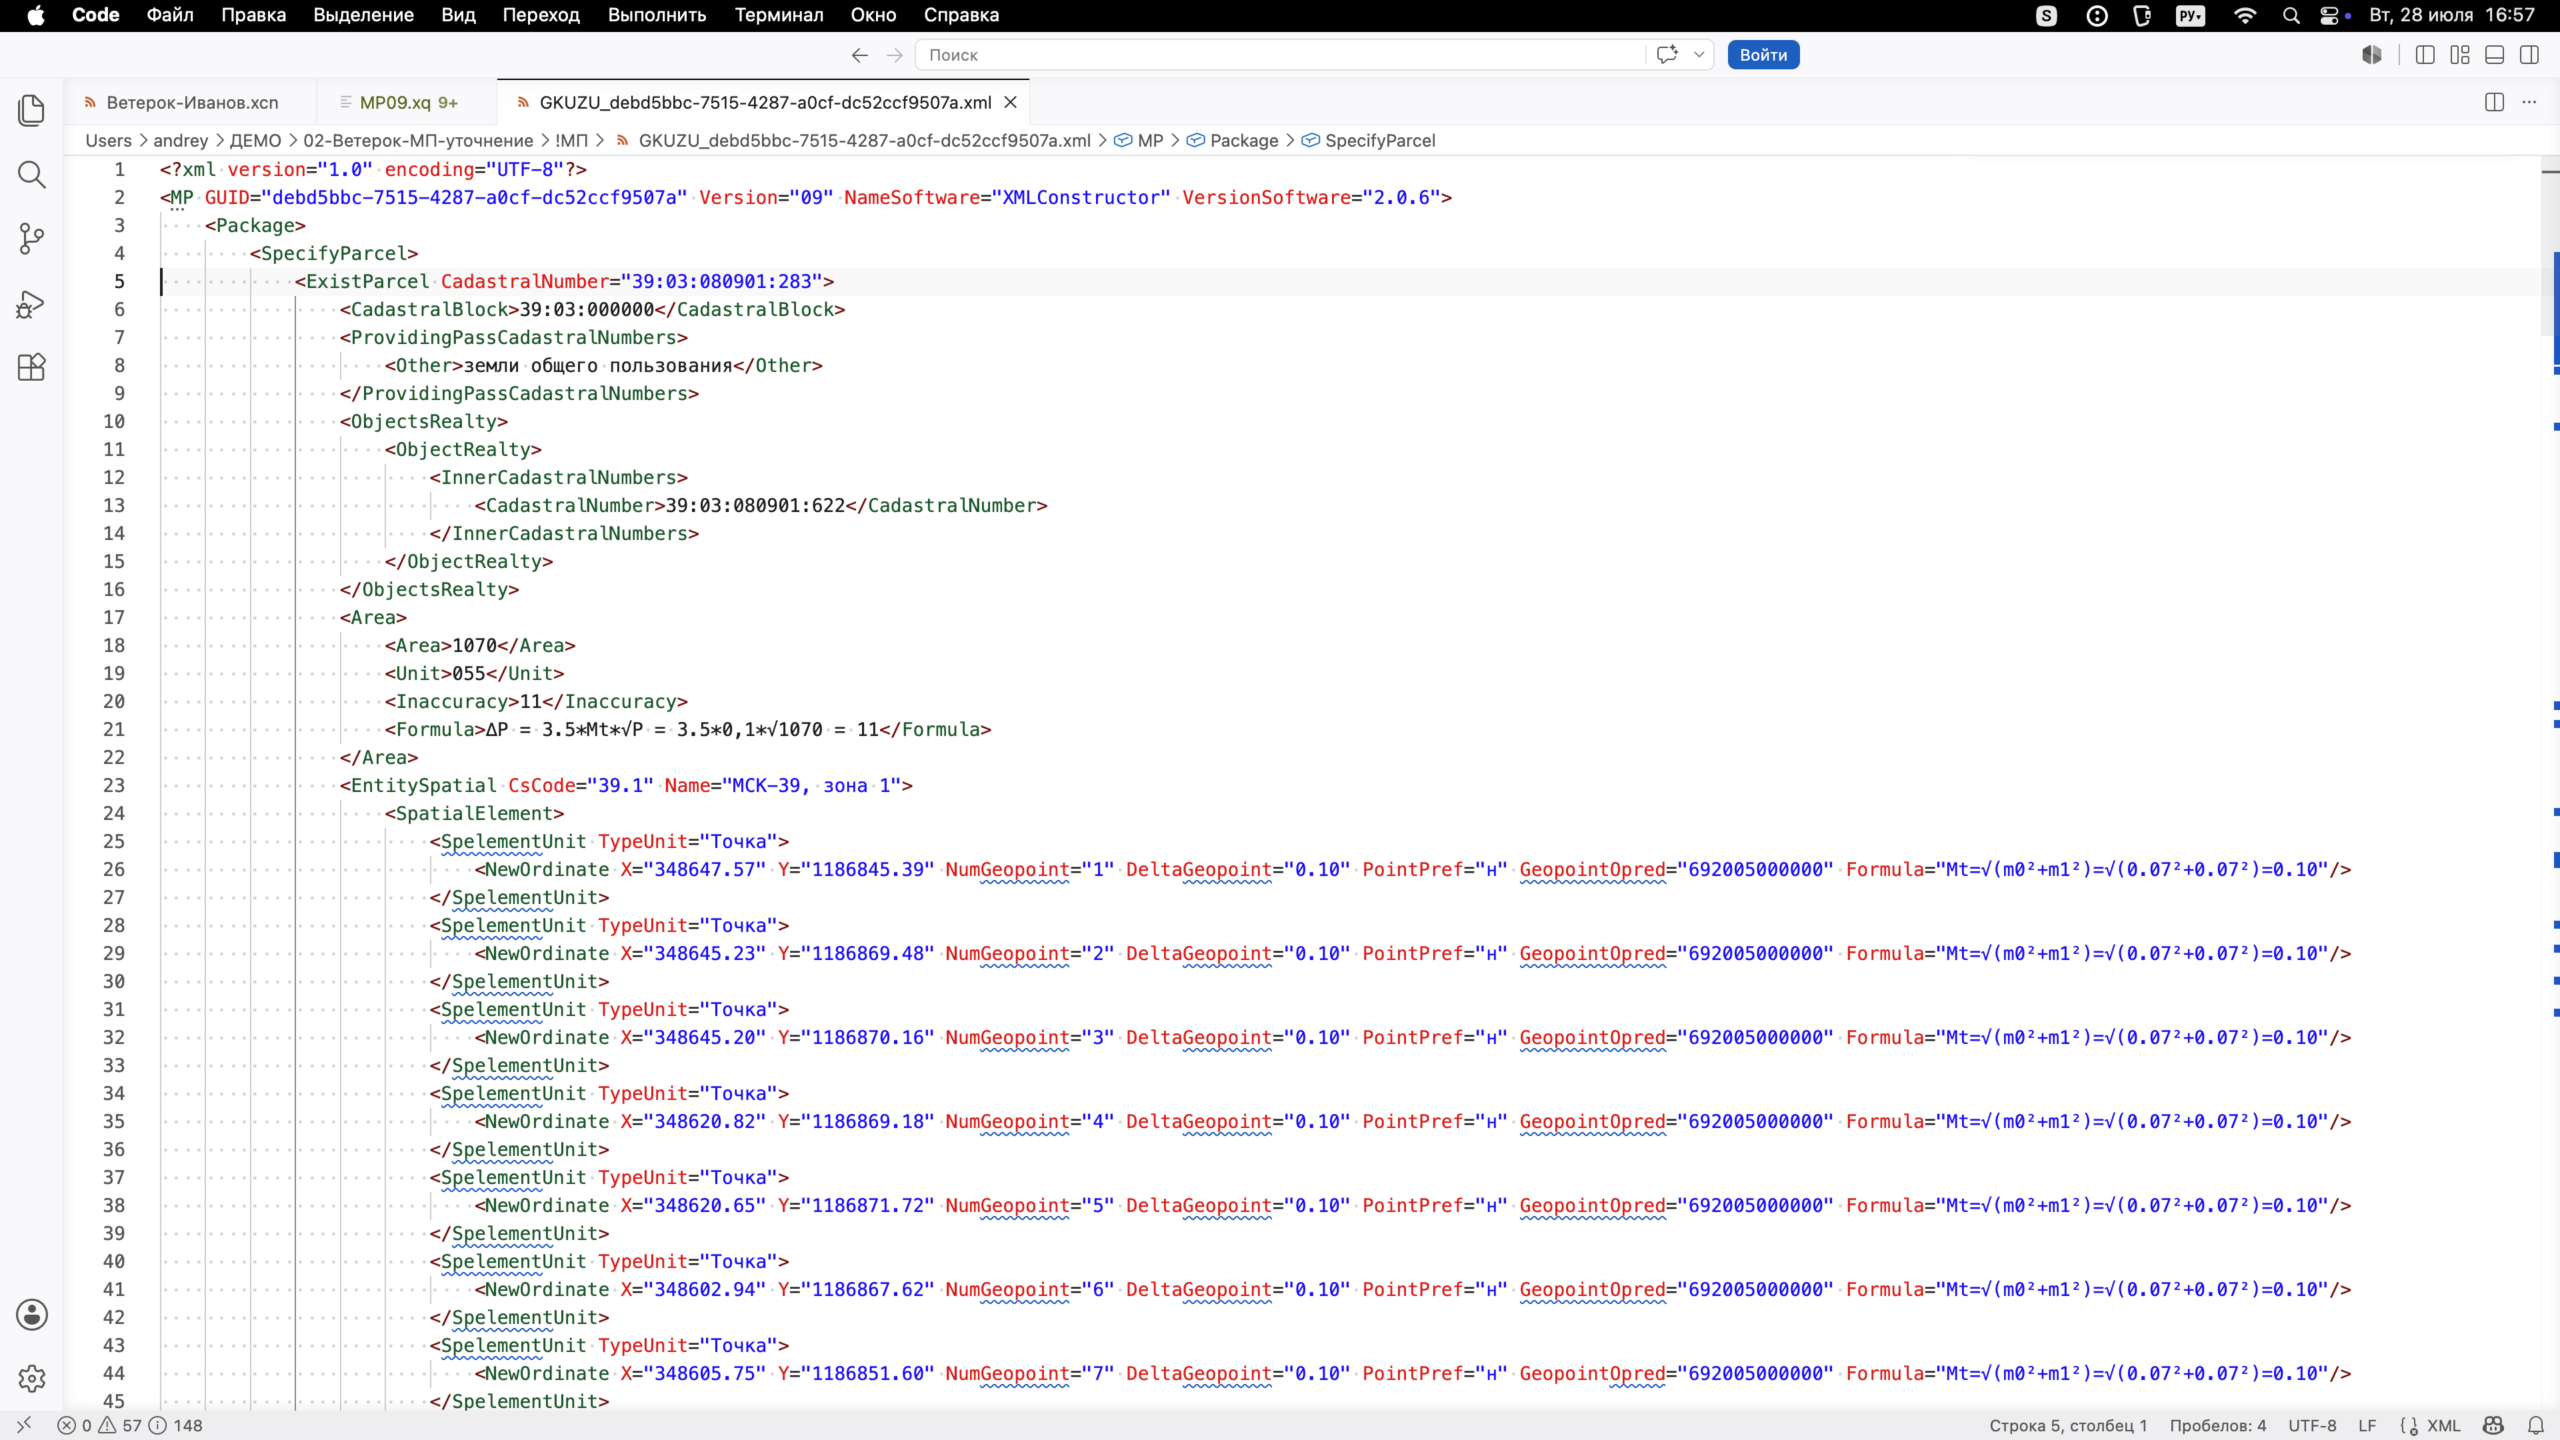Open the Manage gear icon
The image size is (2560, 1440).
tap(32, 1378)
